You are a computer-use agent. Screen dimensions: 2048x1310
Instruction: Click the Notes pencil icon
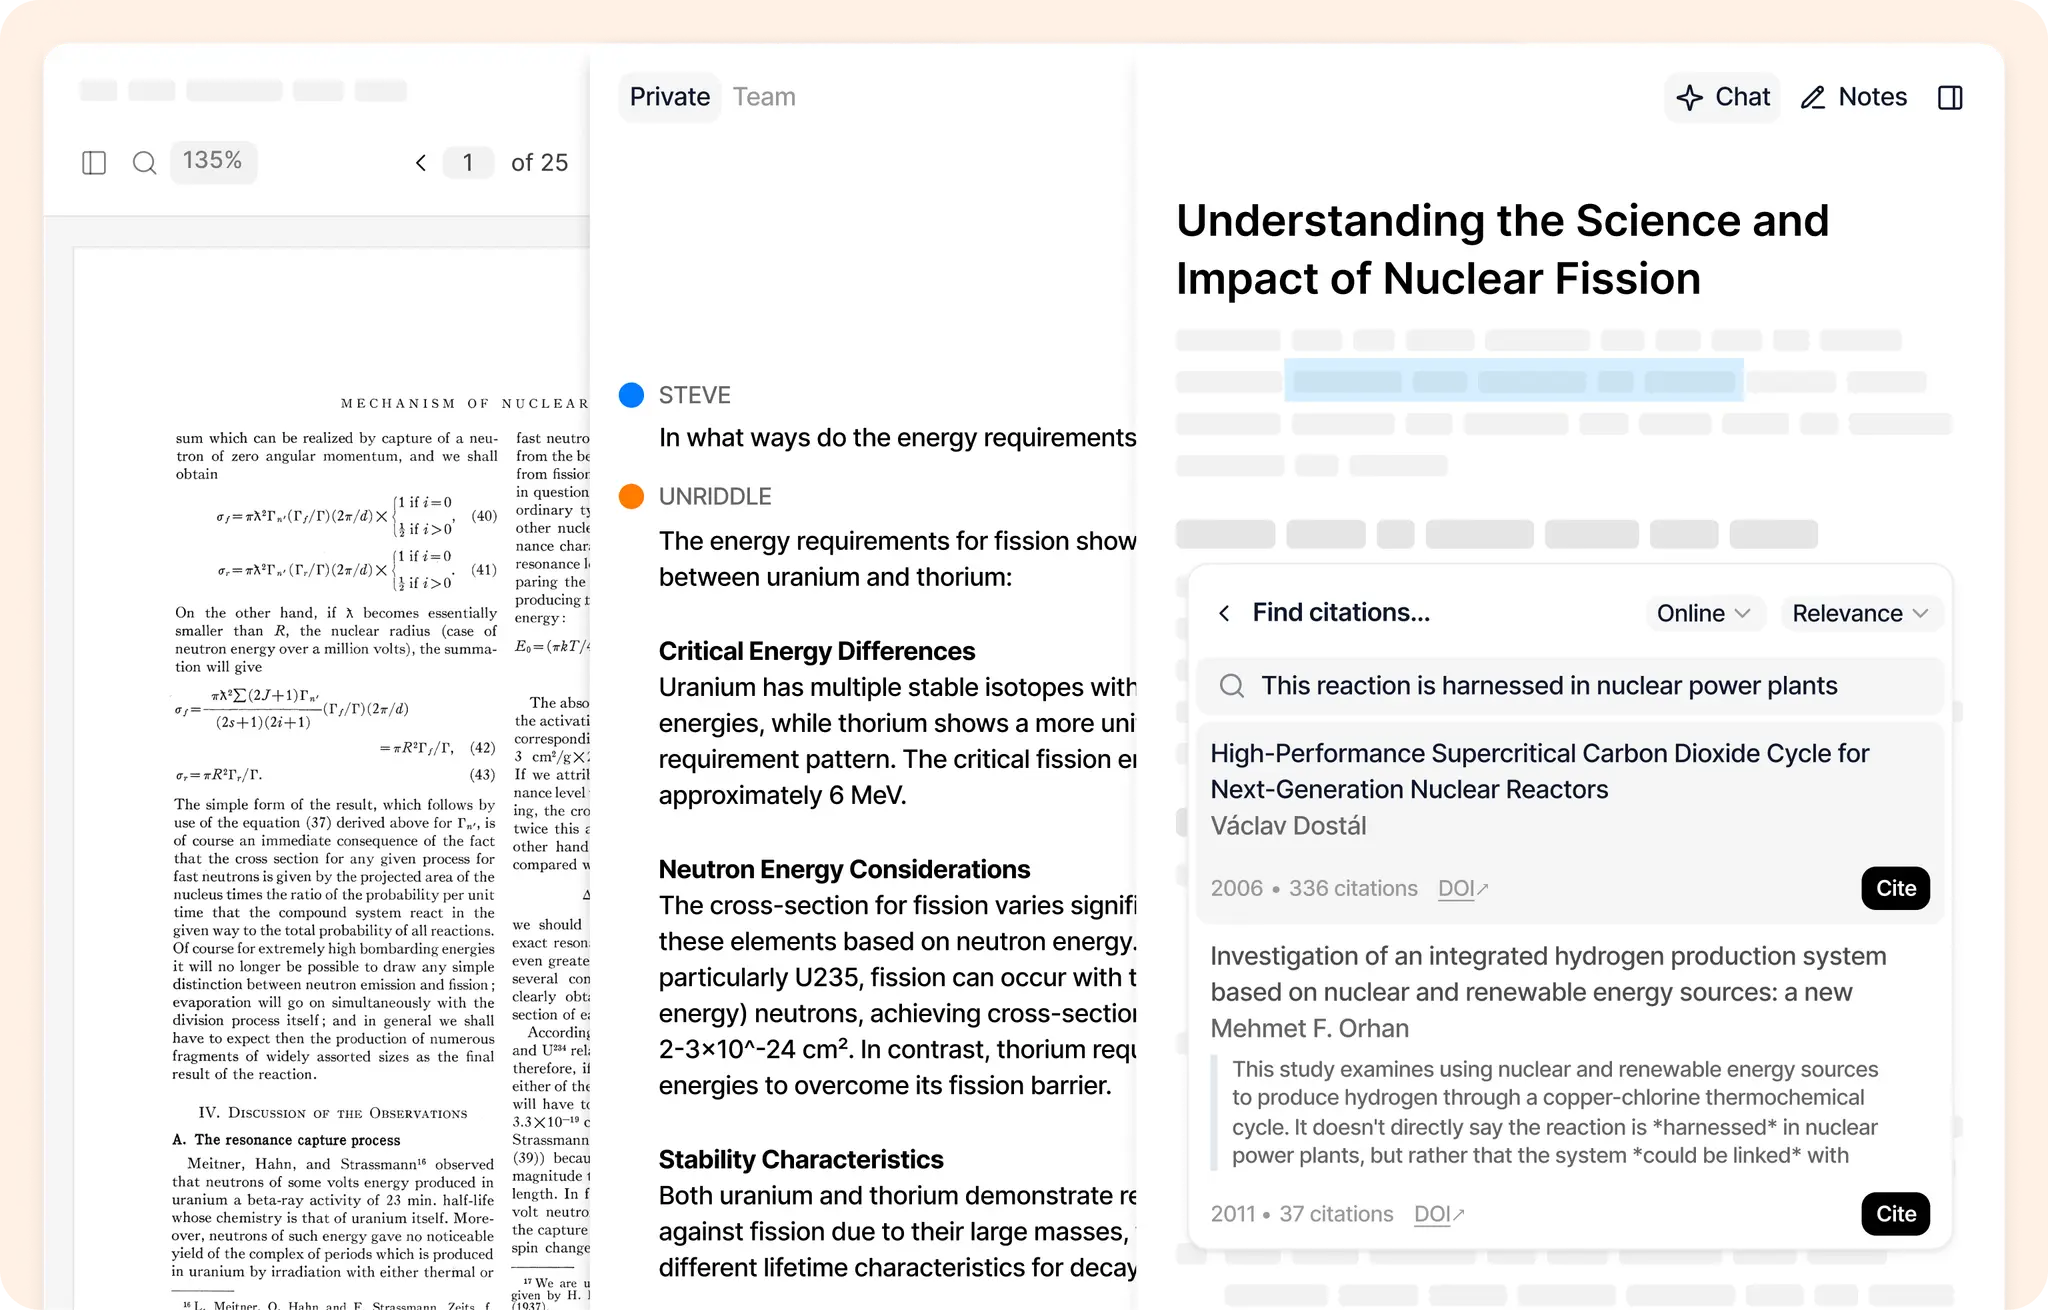(x=1813, y=98)
